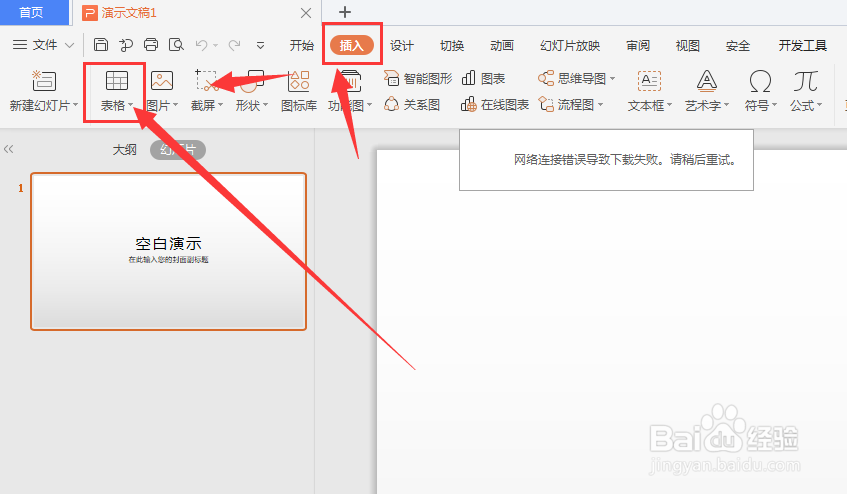Click the Save icon in quick toolbar
Viewport: 847px width, 494px height.
101,45
